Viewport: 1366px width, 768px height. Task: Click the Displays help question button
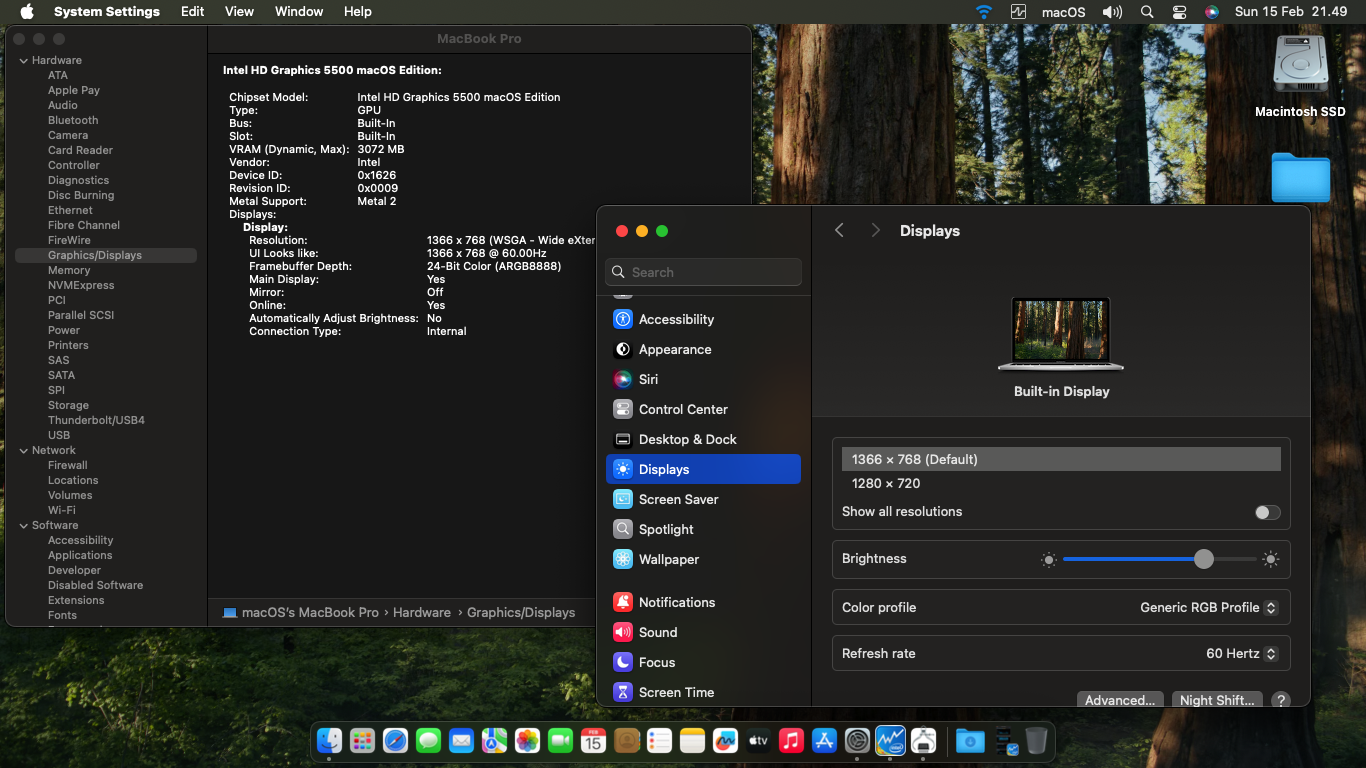click(x=1280, y=701)
